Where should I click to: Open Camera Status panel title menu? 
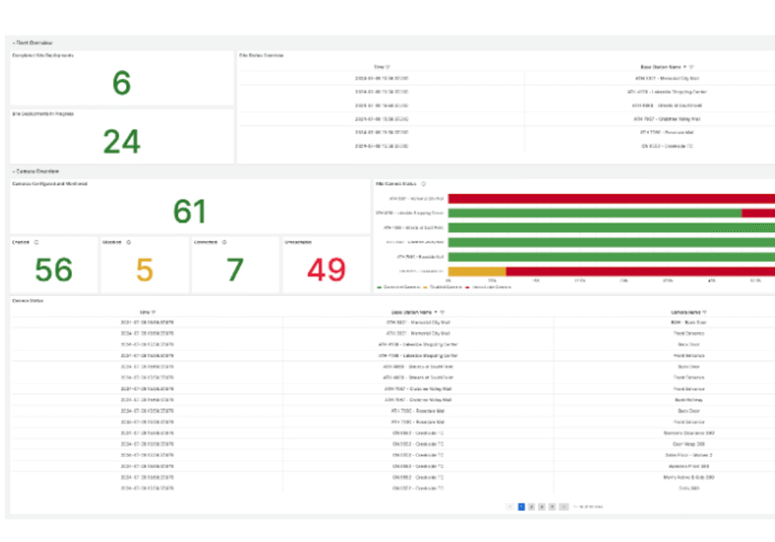(x=28, y=300)
